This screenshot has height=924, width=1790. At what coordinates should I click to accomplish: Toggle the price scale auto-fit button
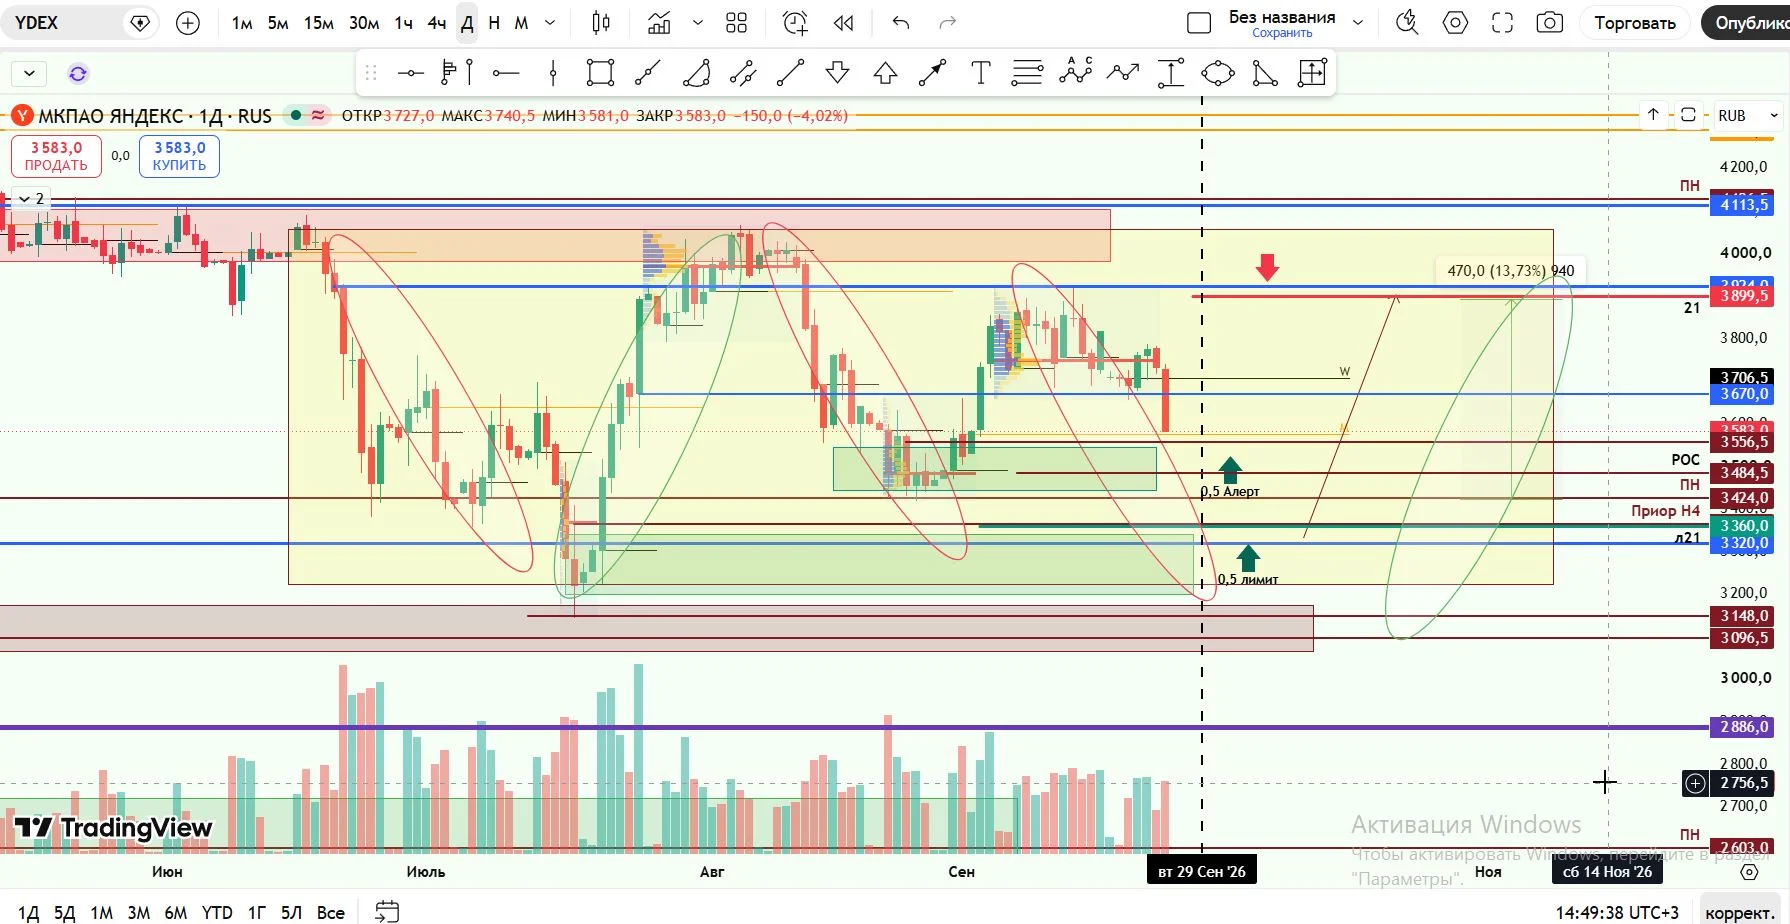tap(1688, 115)
